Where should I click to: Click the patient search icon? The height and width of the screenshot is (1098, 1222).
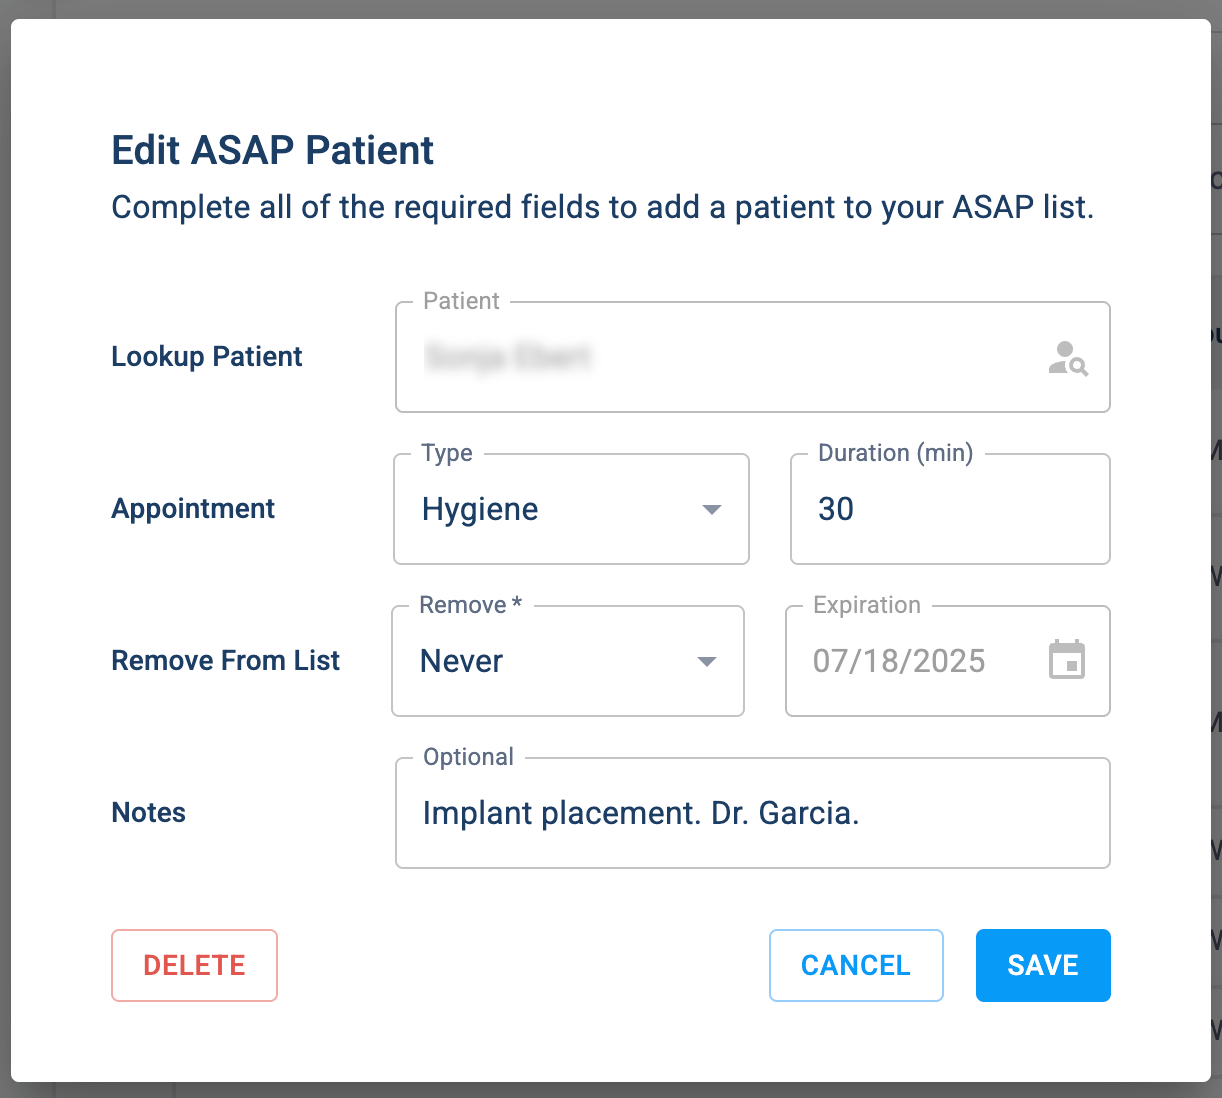coord(1068,358)
